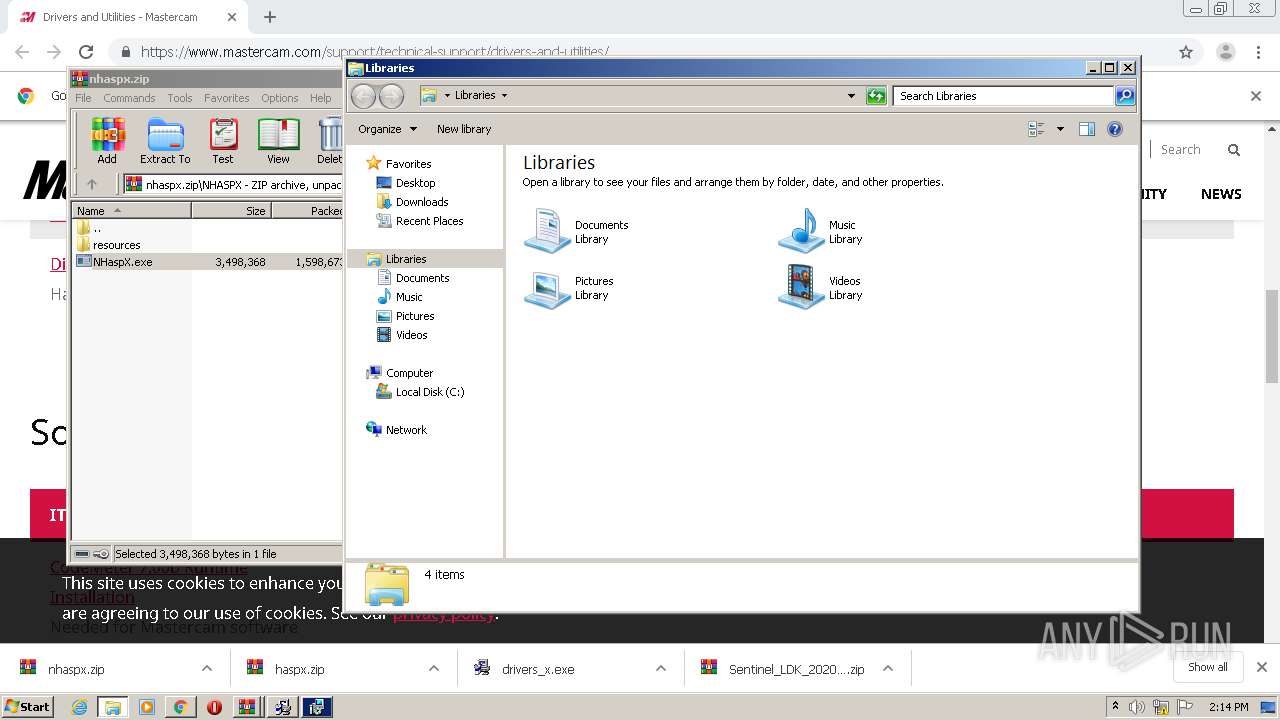
Task: Click the Explorer Forward button
Action: [x=391, y=96]
